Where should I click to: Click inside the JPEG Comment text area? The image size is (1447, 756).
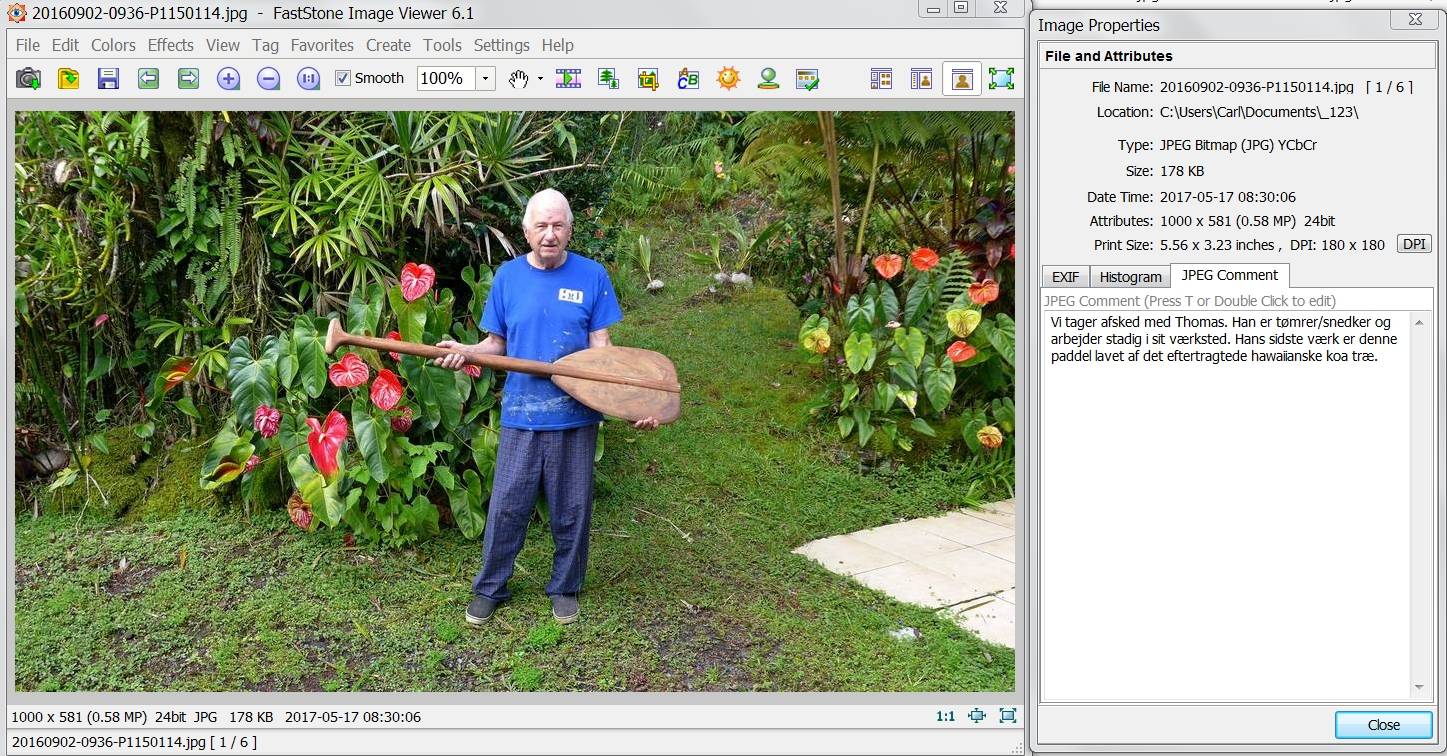[x=1224, y=500]
